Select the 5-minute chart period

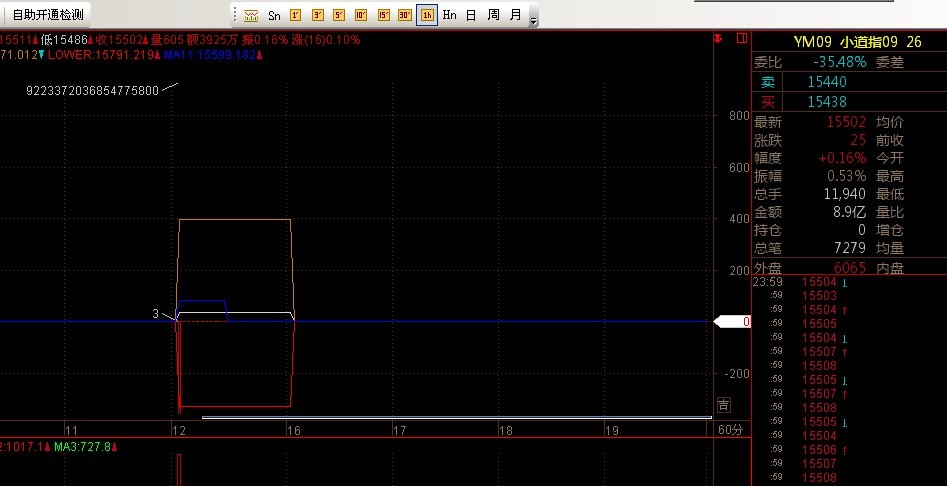tap(339, 15)
